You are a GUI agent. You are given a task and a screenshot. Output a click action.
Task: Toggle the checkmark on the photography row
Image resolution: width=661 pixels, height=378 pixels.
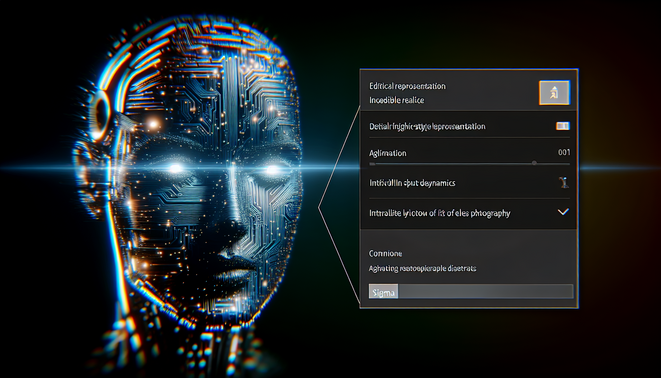click(563, 212)
